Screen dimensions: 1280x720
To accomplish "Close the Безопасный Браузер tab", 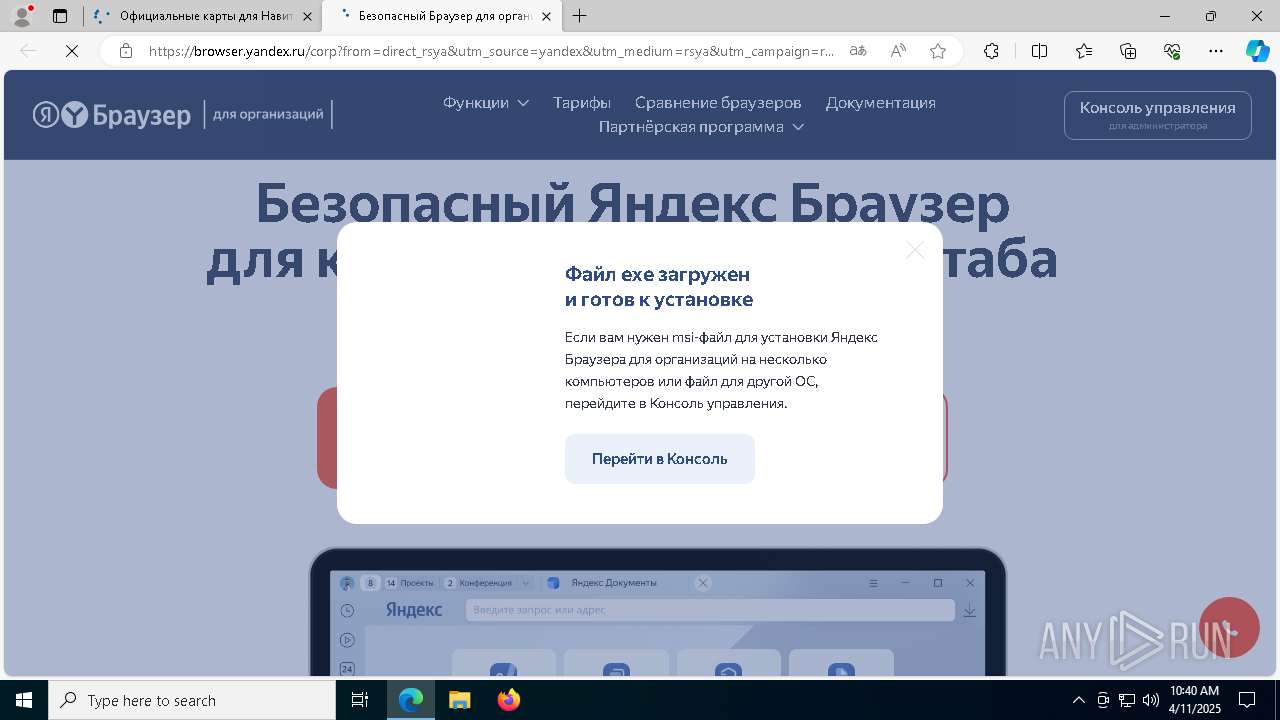I will 547,16.
